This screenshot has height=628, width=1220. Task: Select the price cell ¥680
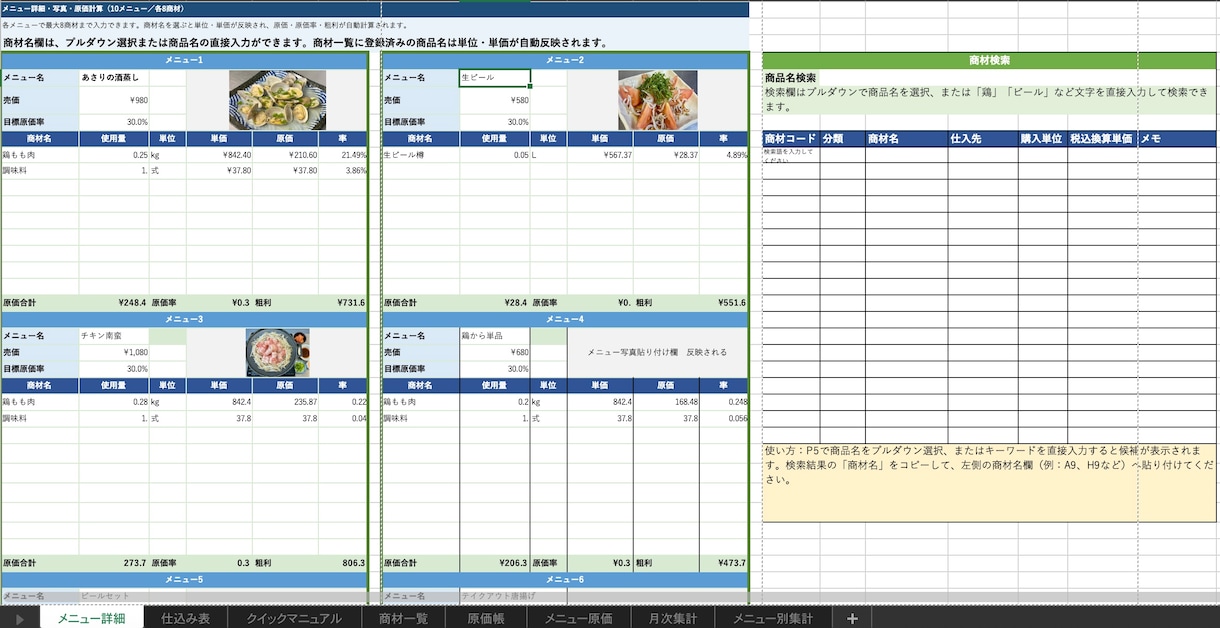(x=495, y=352)
